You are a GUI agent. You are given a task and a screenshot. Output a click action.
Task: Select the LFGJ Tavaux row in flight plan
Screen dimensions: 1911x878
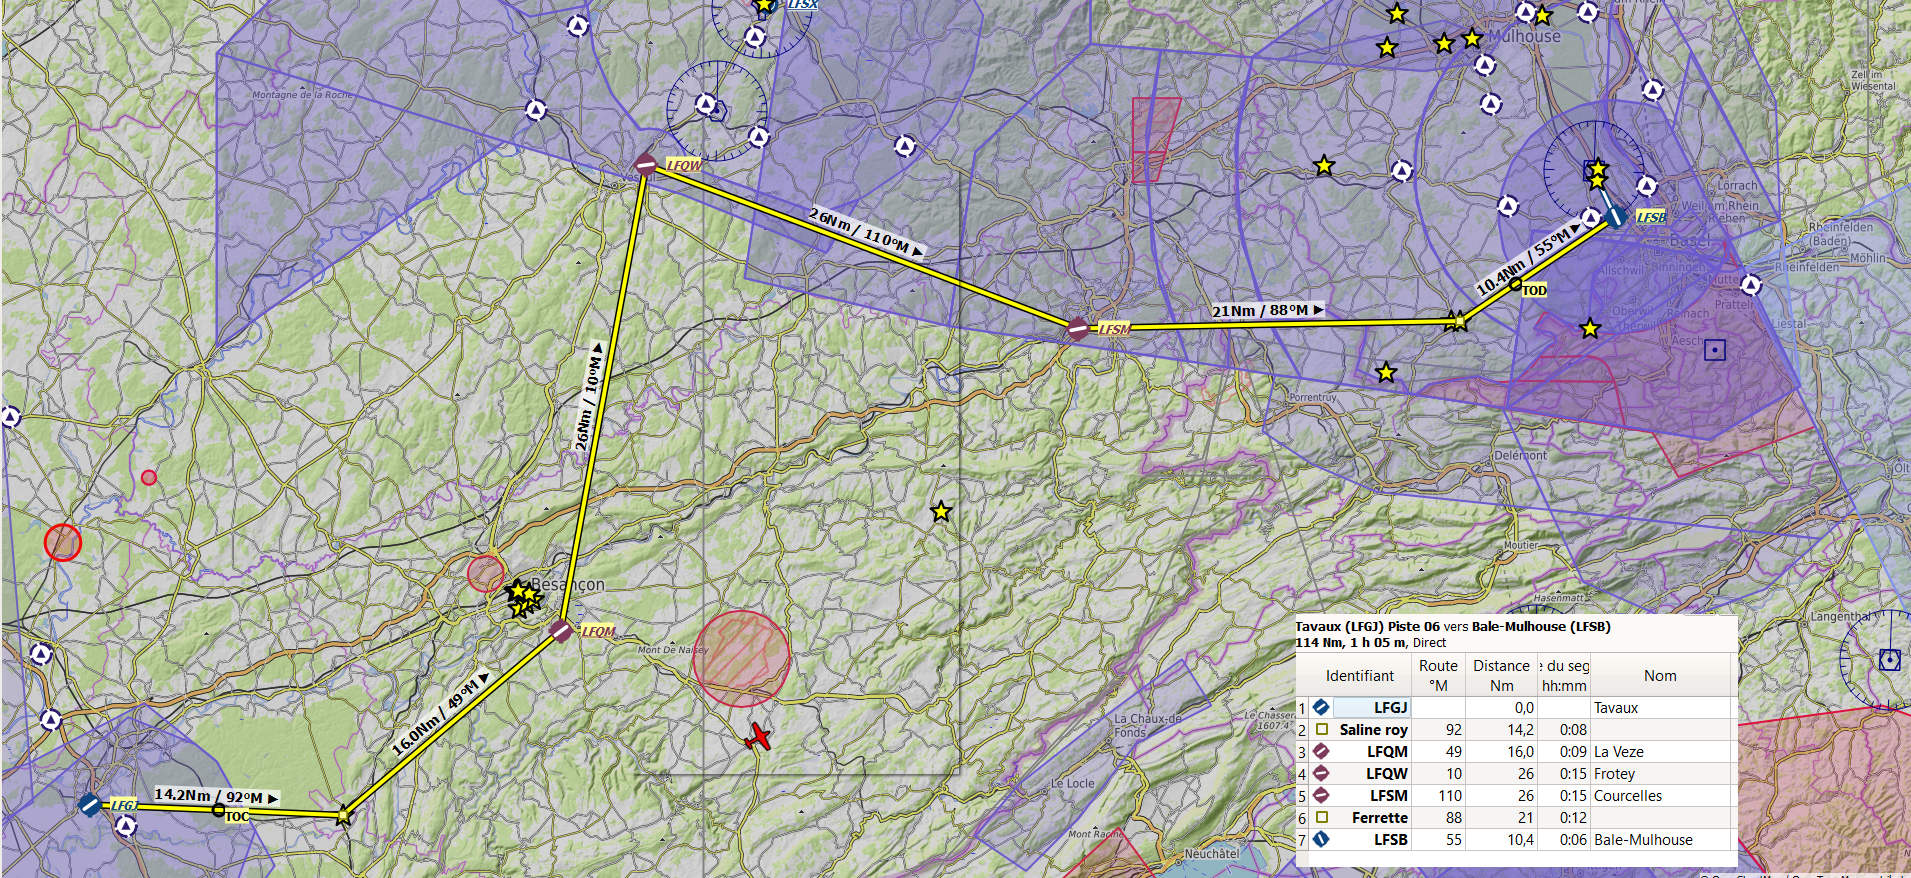coord(1390,708)
